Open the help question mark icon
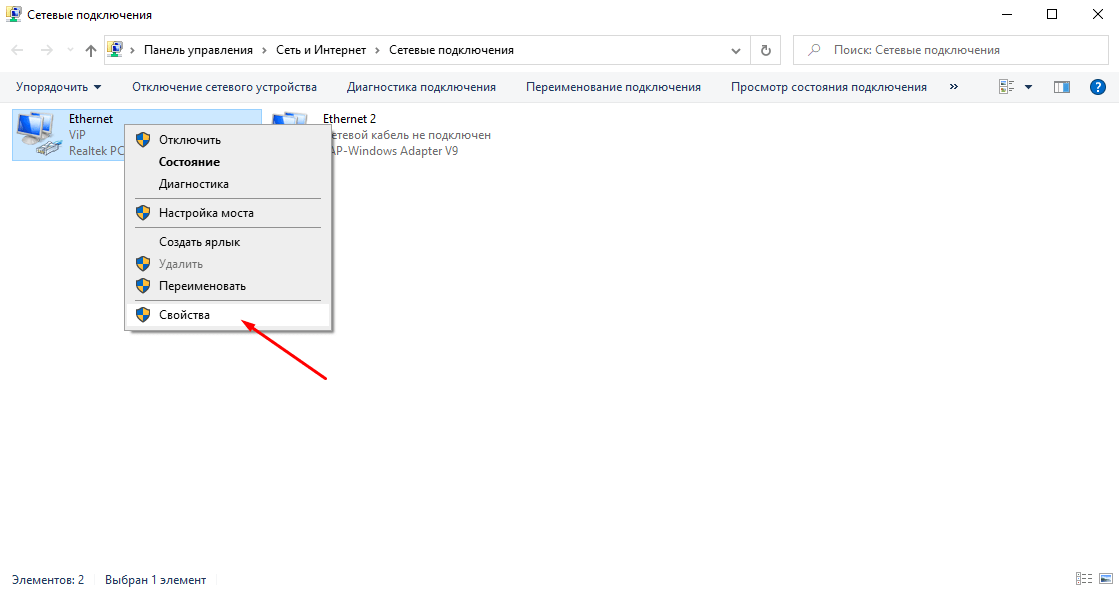The height and width of the screenshot is (589, 1119). (1096, 87)
